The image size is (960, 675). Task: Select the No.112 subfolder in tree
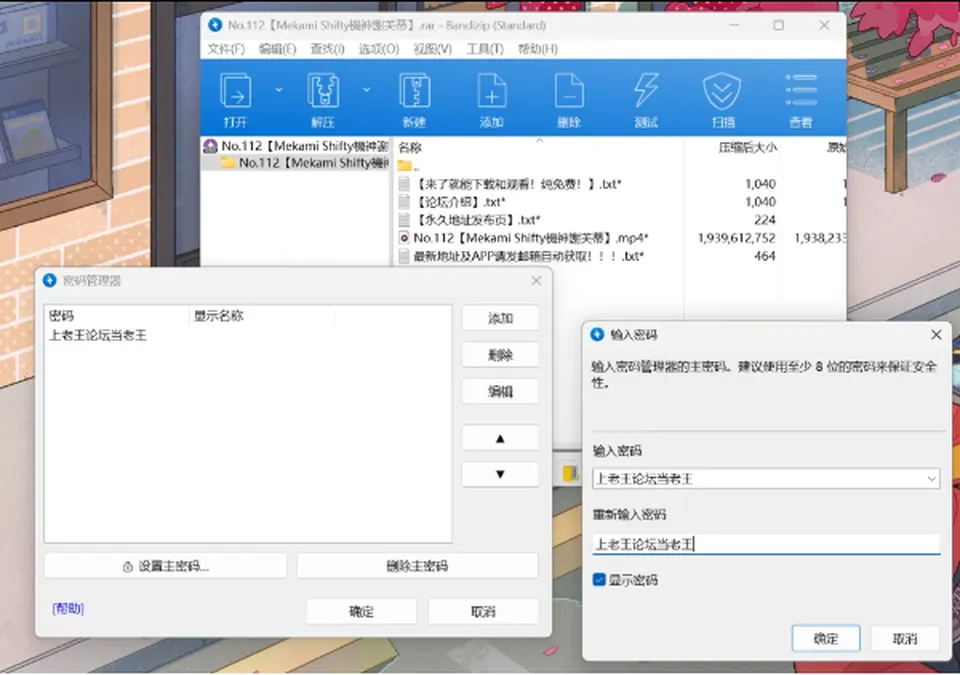click(x=305, y=163)
